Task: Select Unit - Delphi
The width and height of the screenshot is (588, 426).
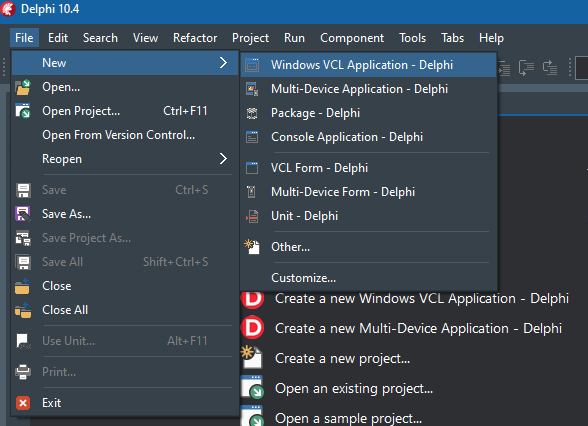Action: click(369, 216)
